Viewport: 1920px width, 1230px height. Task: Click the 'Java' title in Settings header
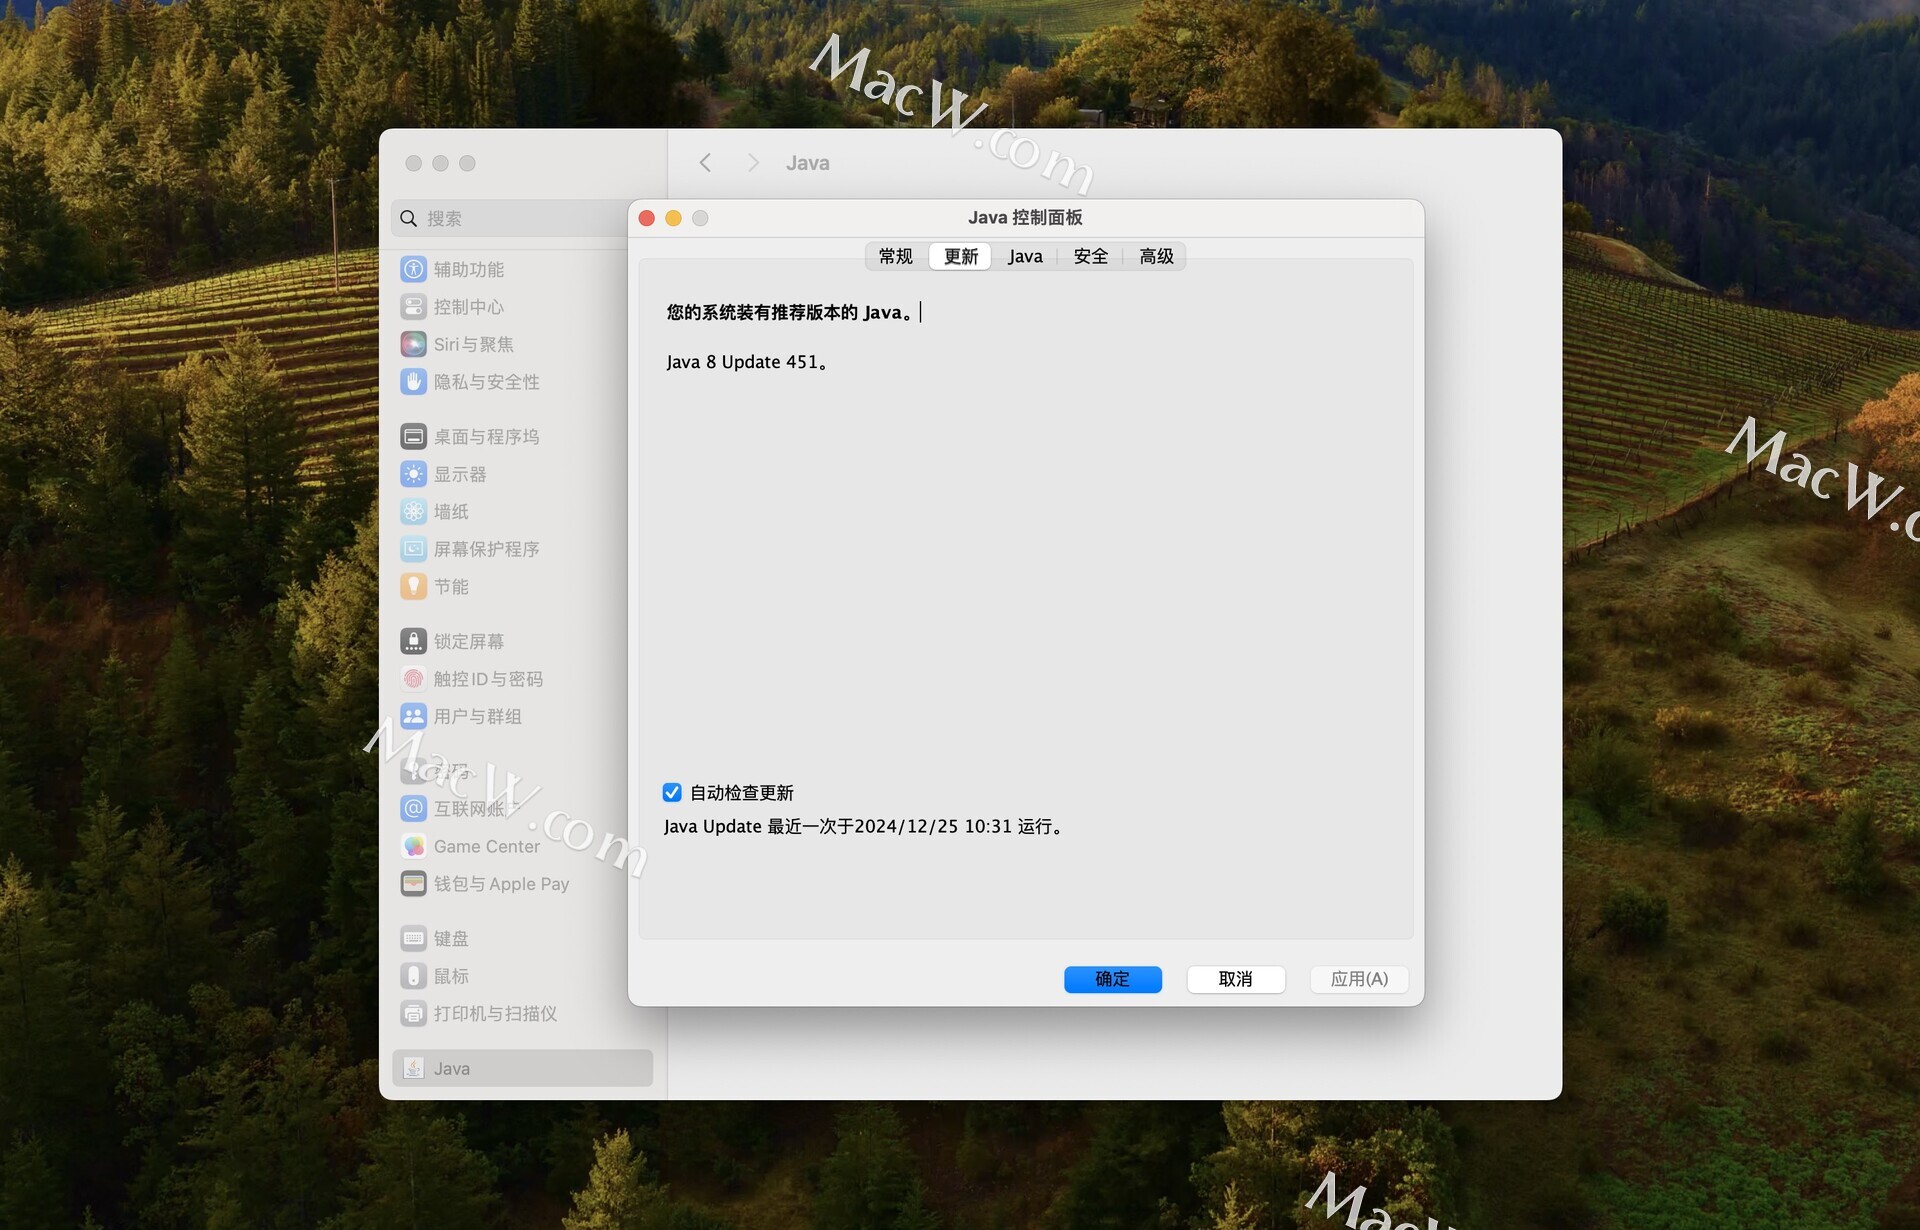click(808, 163)
